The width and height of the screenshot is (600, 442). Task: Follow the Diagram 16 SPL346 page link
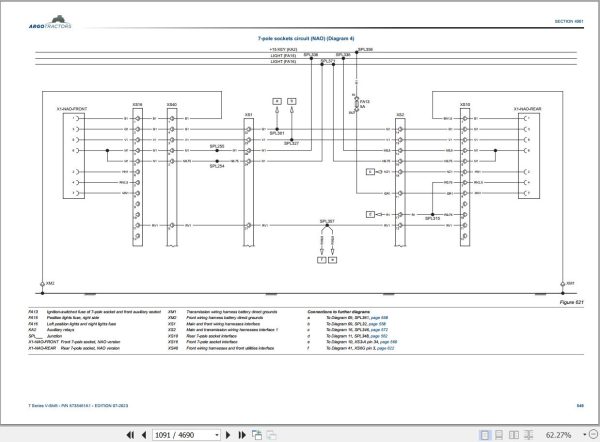pos(379,330)
